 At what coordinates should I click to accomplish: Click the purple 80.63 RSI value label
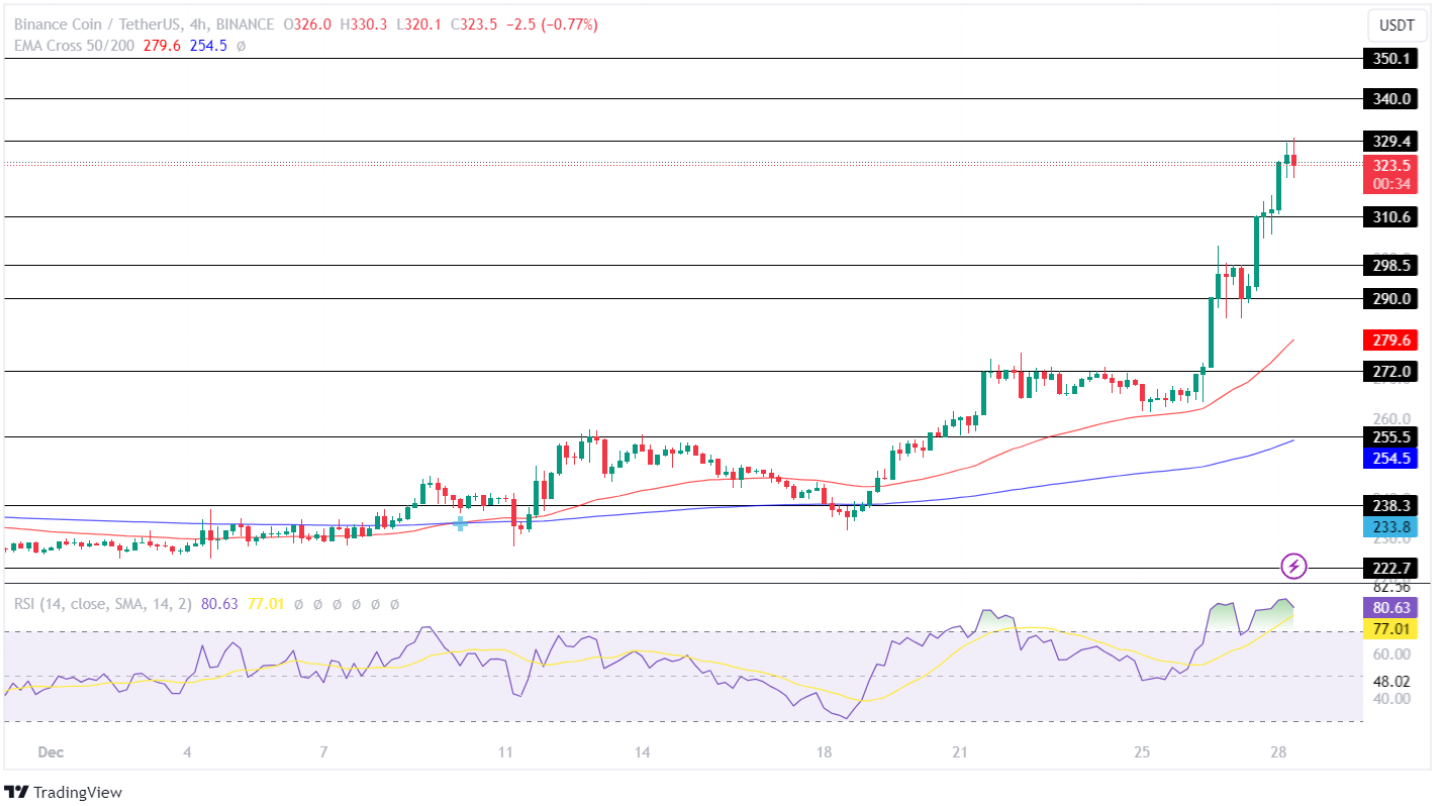pyautogui.click(x=1392, y=608)
